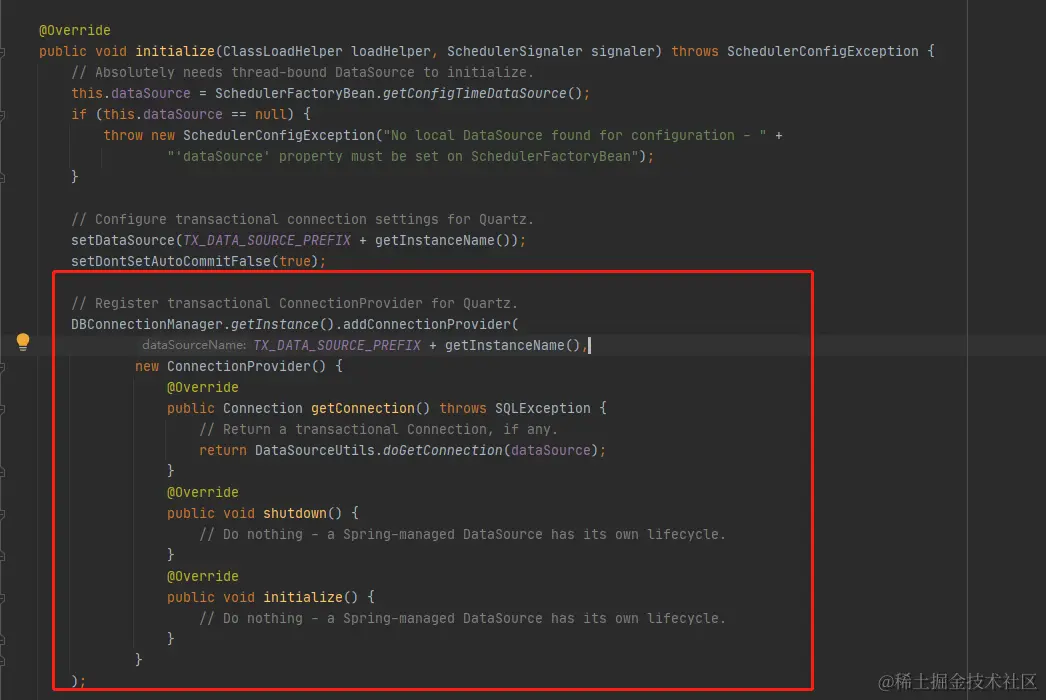Click the 'signaler' parameter name

(x=622, y=51)
